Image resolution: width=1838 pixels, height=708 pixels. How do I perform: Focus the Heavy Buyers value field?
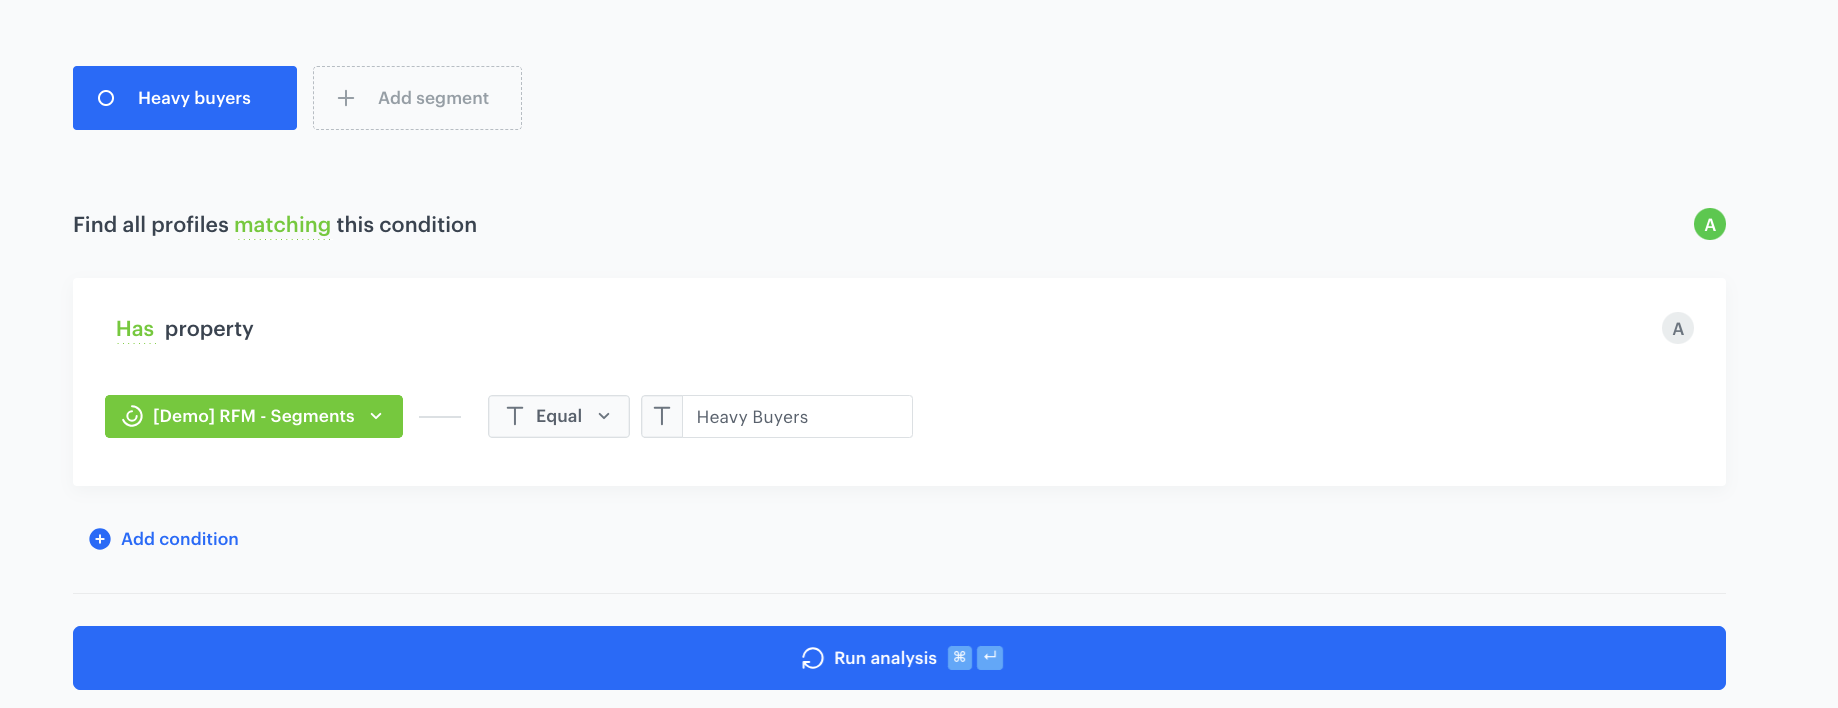click(797, 416)
